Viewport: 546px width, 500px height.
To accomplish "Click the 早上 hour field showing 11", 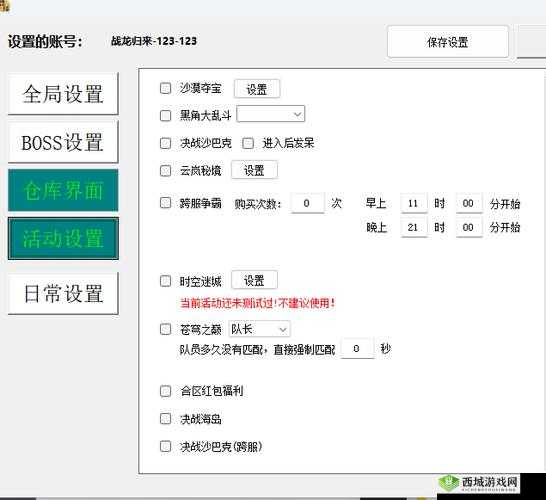I will (414, 203).
